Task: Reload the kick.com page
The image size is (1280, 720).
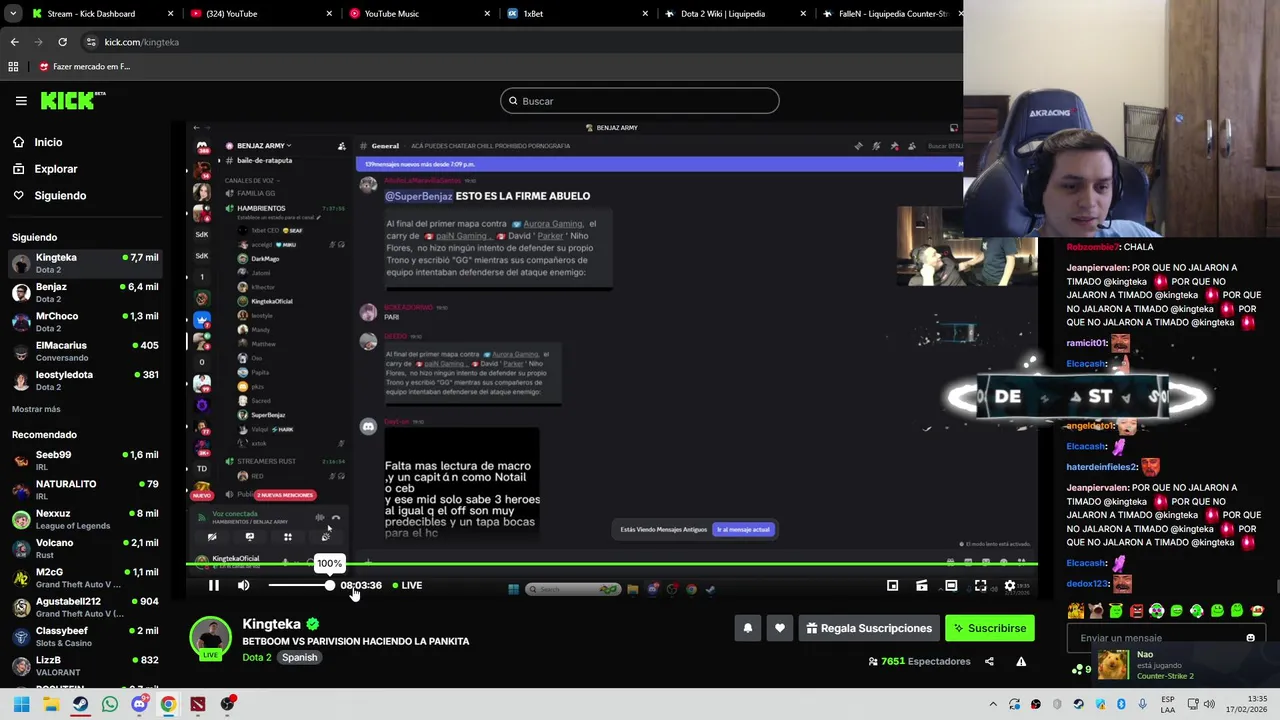Action: pyautogui.click(x=62, y=42)
